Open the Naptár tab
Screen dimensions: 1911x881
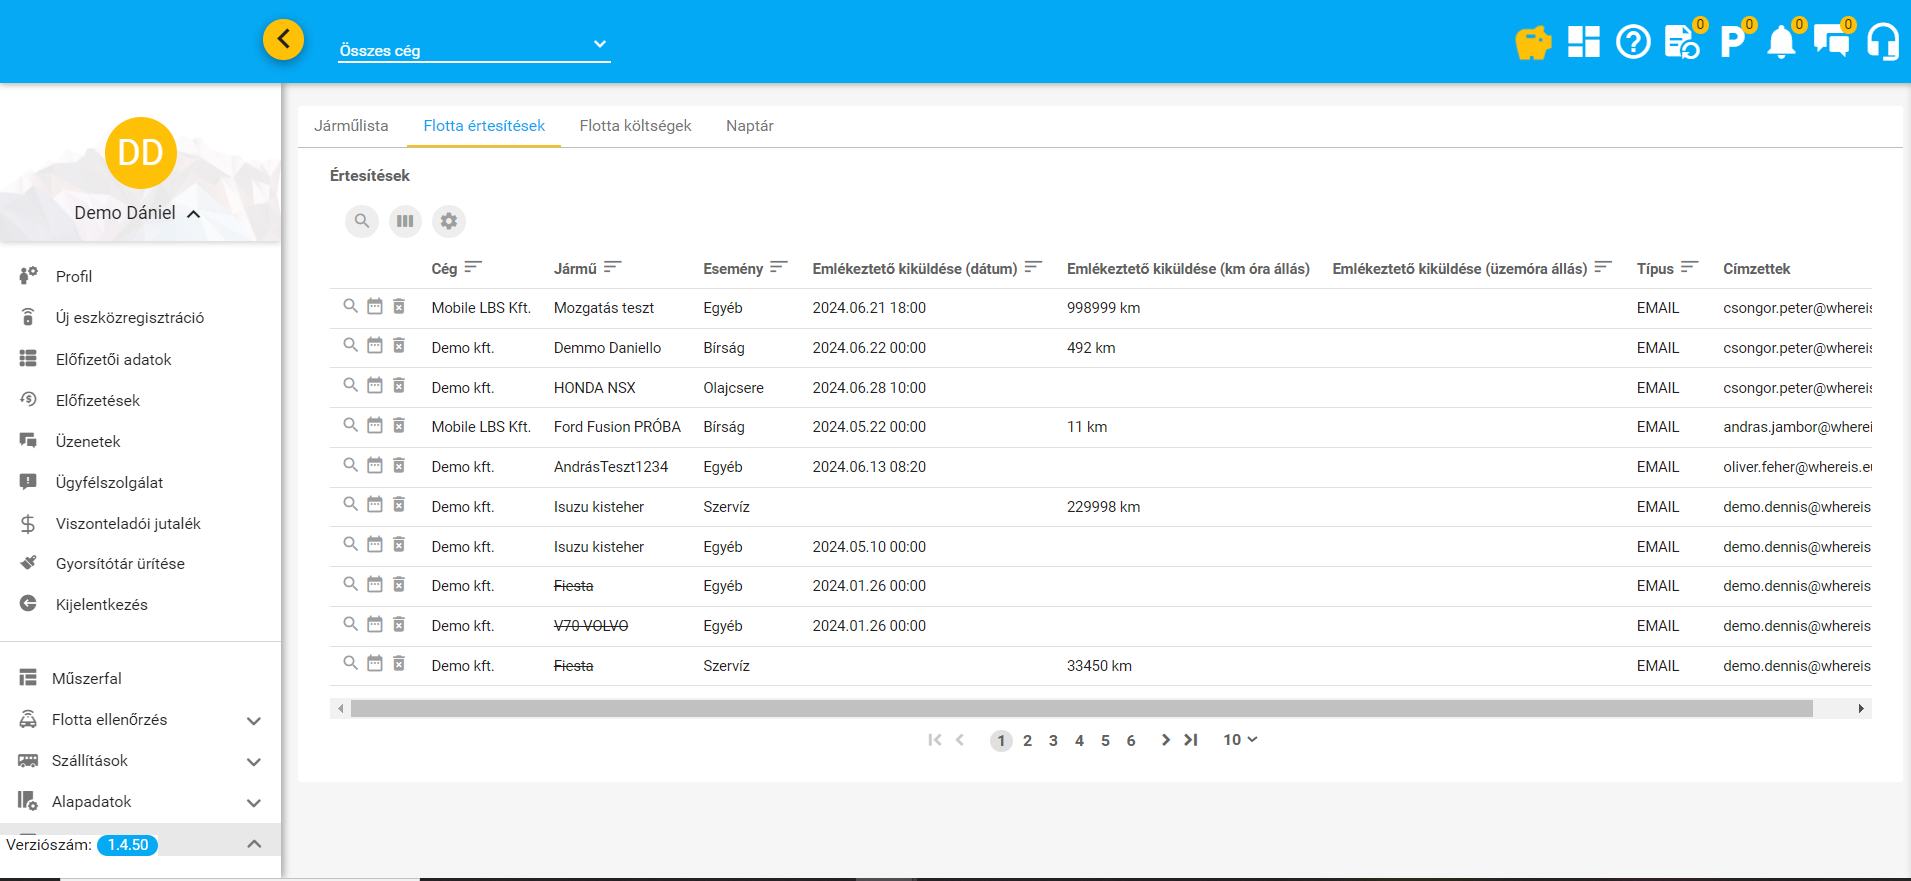[x=749, y=126]
